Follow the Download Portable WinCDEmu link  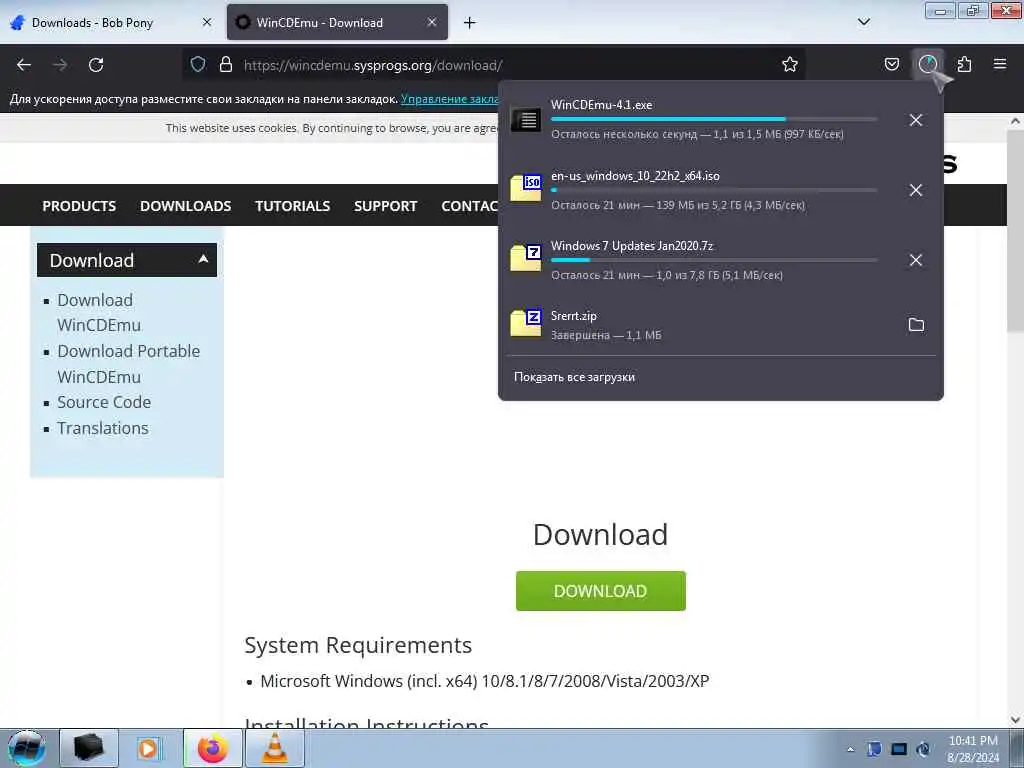tap(129, 364)
